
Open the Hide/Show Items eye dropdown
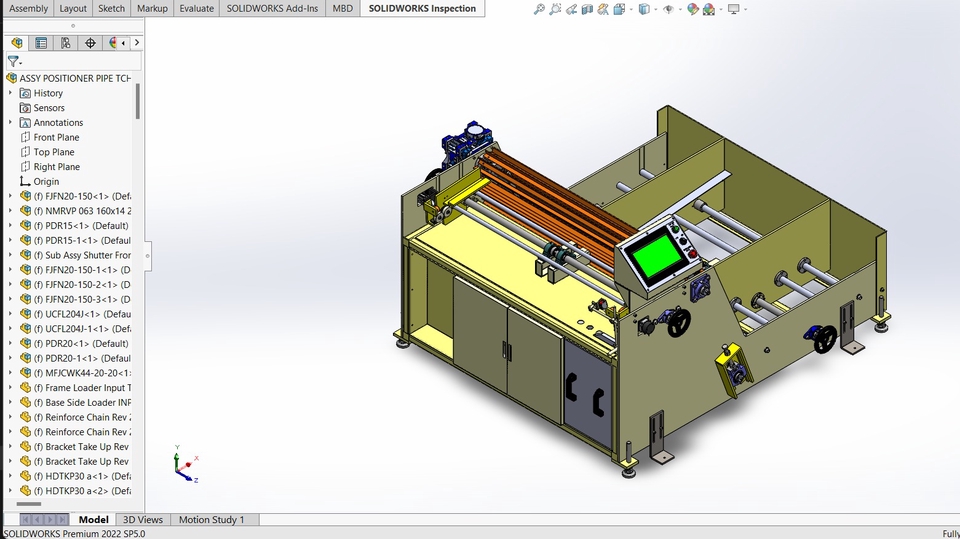[668, 9]
